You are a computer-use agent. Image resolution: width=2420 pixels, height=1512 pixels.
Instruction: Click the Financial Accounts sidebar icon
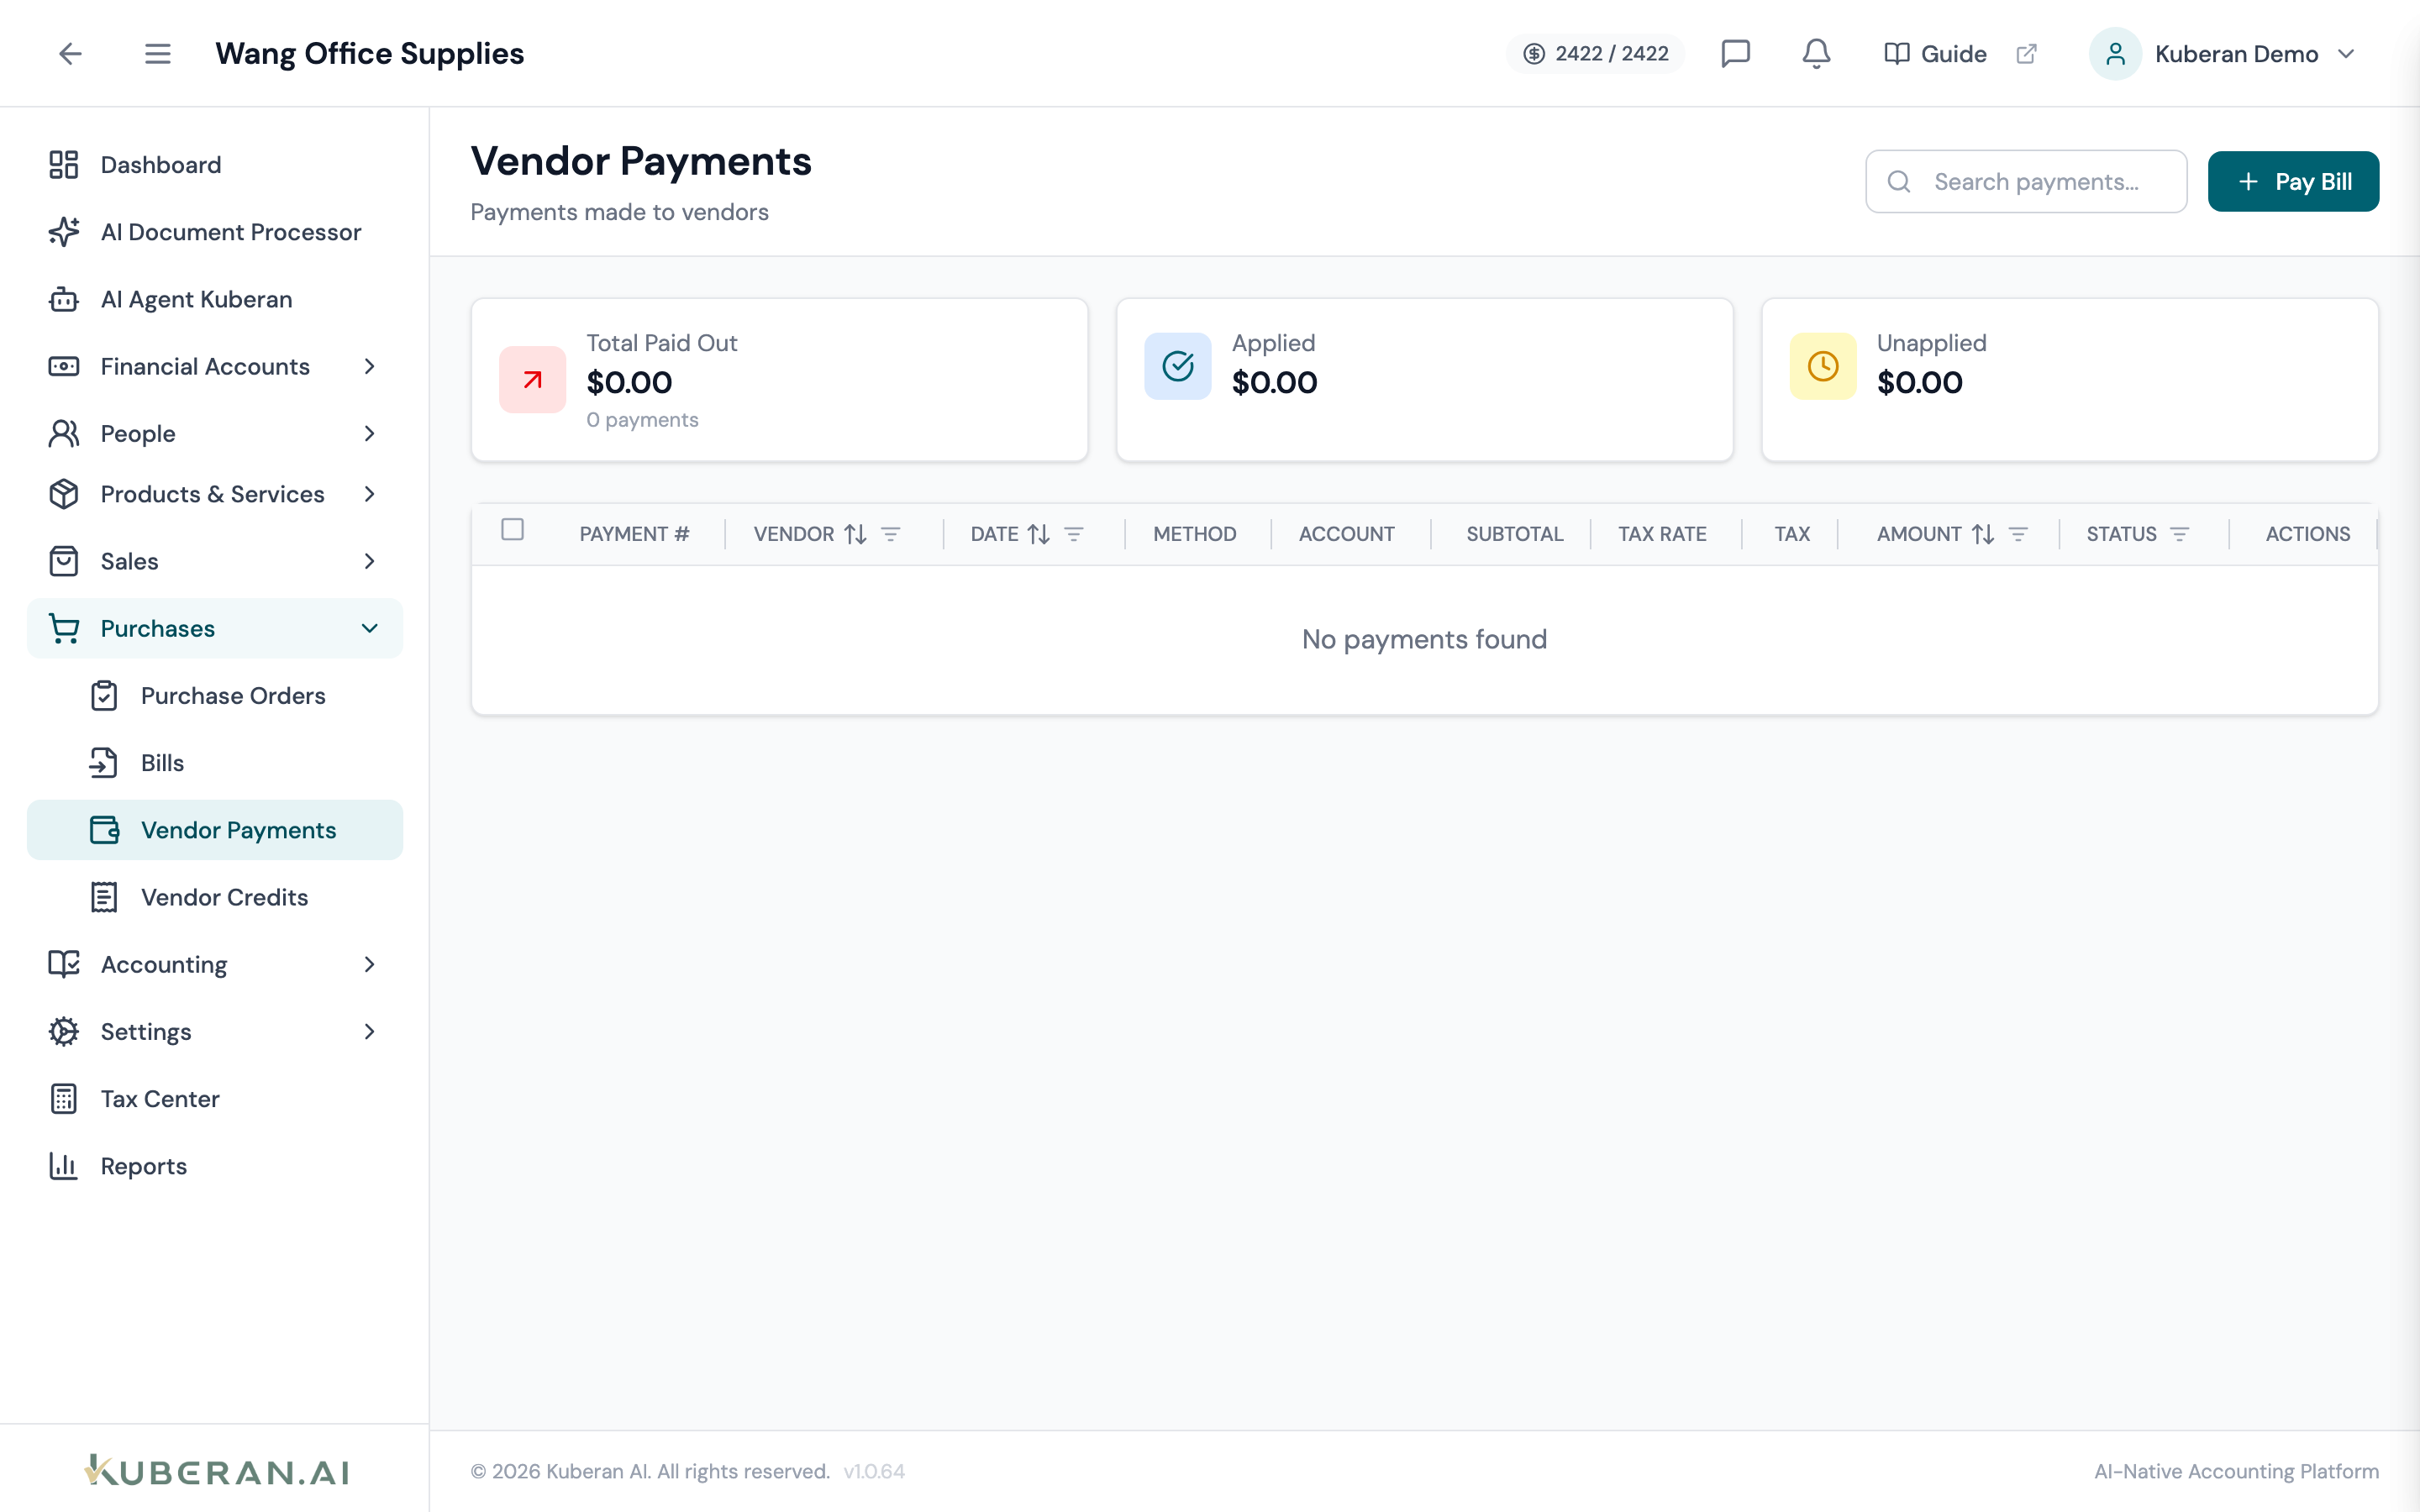[x=64, y=366]
